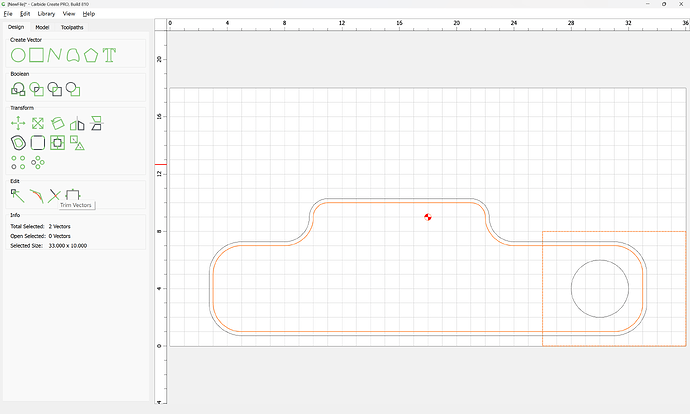Switch to the Model tab
Viewport: 690px width, 414px height.
tap(42, 27)
